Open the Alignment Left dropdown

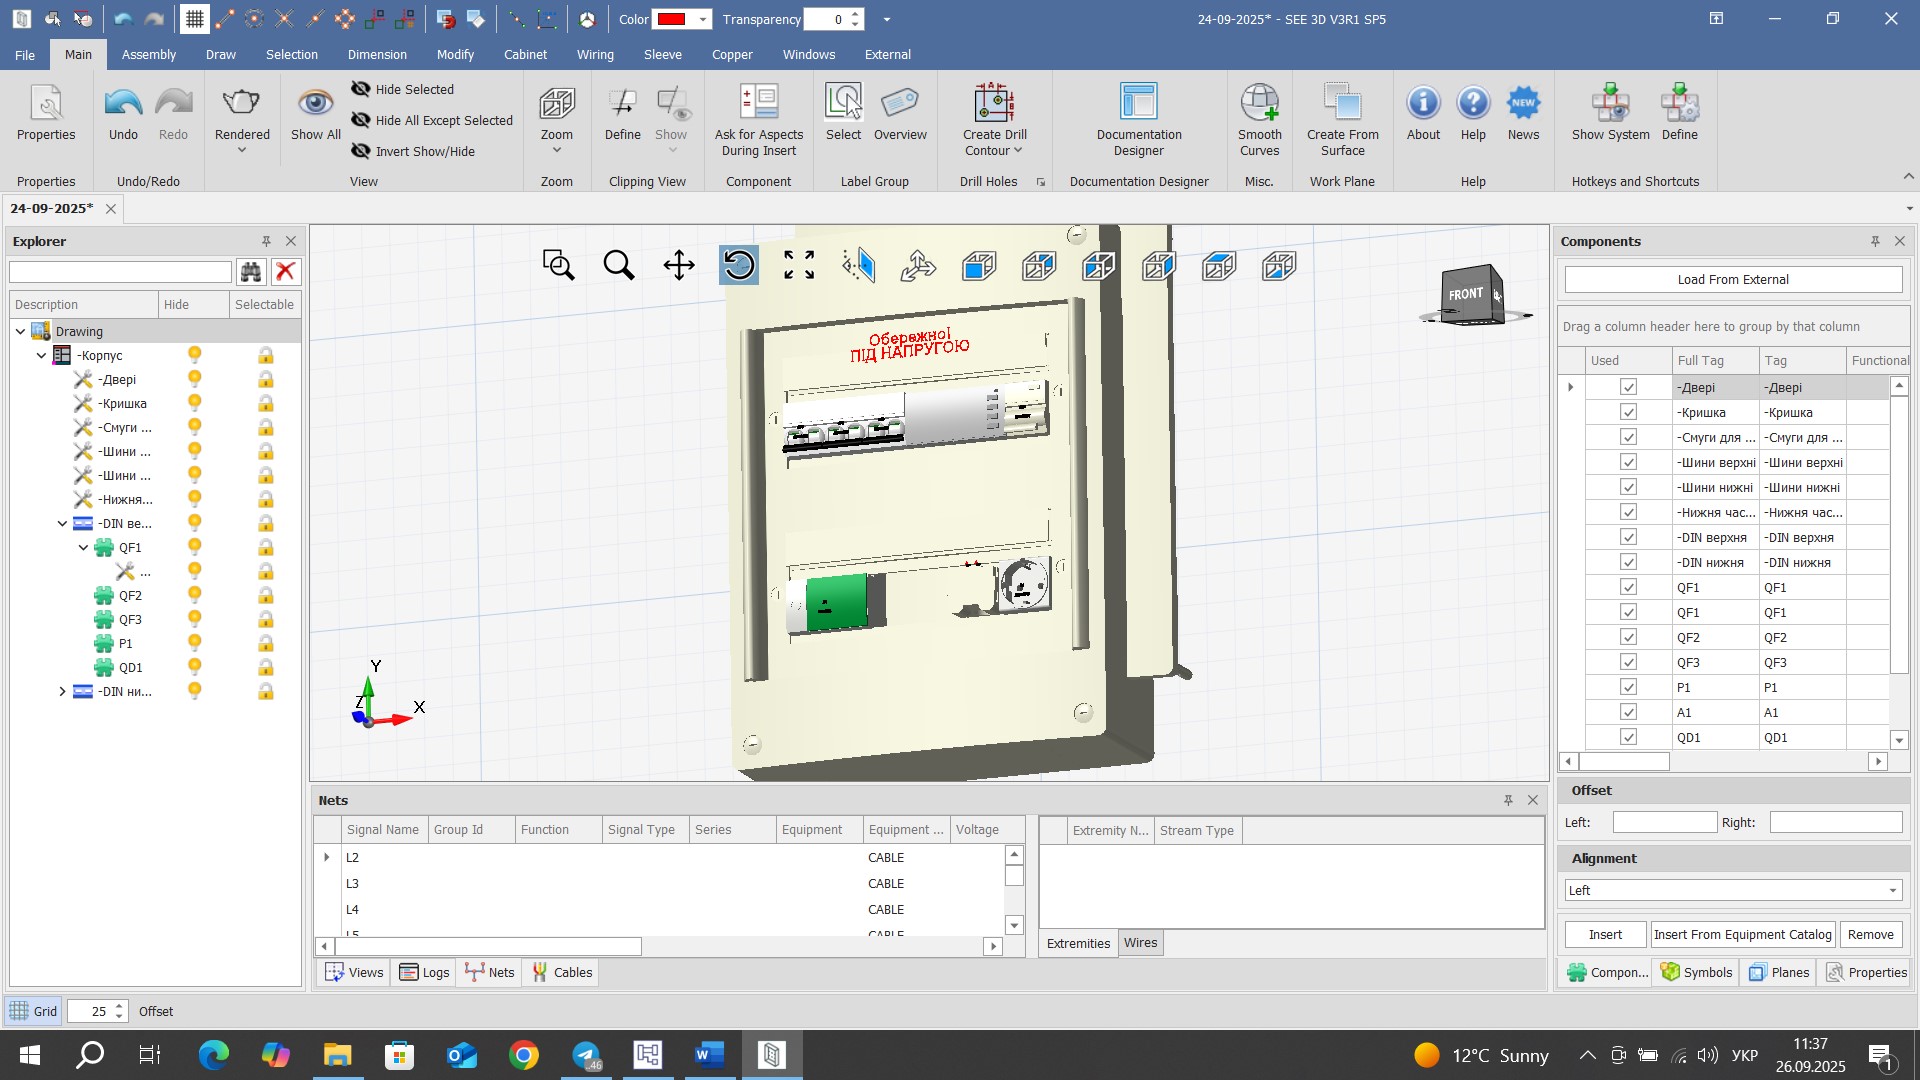coord(1892,890)
